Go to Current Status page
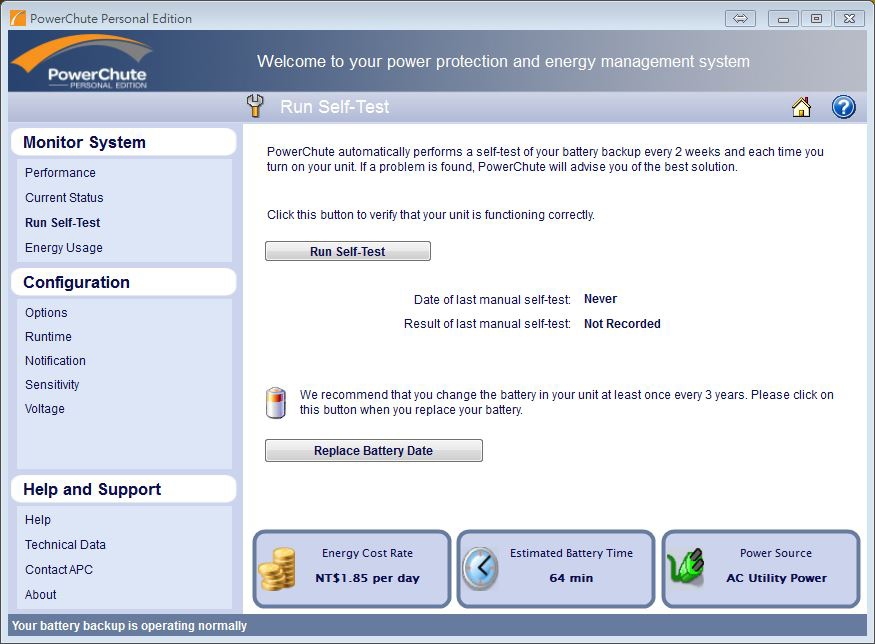The width and height of the screenshot is (875, 644). 64,198
